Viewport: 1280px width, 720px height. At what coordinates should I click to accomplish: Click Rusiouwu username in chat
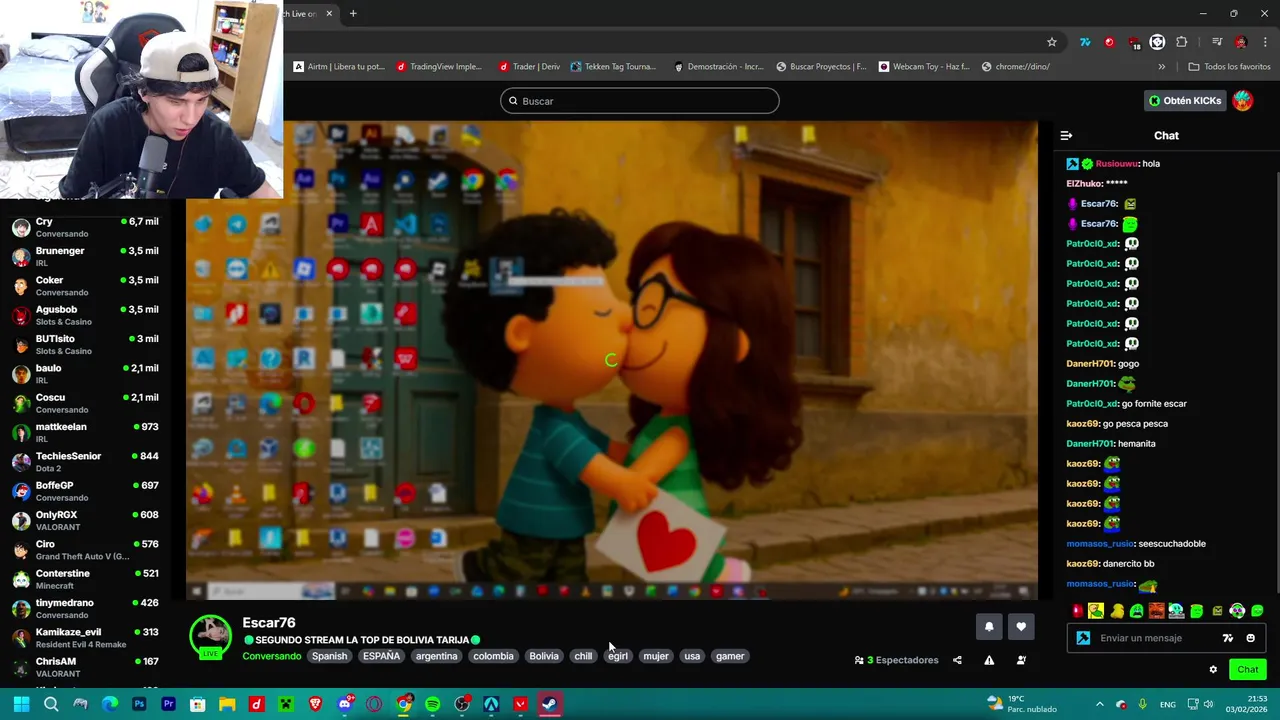pos(1117,164)
